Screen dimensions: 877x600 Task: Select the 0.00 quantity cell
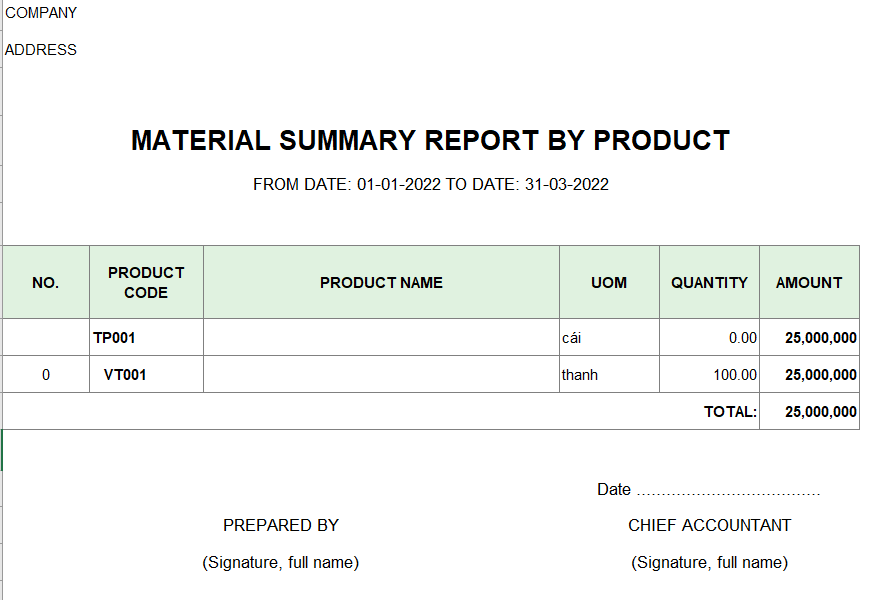pos(709,338)
